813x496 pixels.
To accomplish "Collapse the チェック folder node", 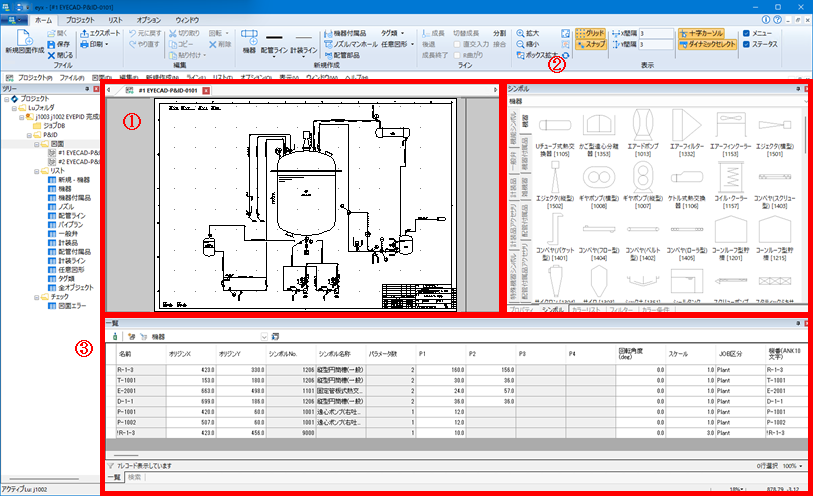I will click(37, 297).
